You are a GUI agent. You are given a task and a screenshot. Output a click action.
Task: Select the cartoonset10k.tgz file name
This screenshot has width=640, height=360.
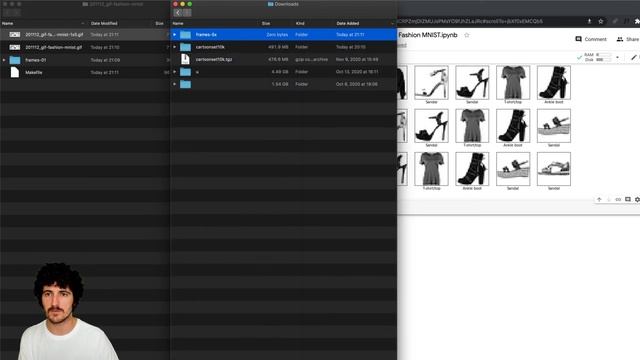click(214, 60)
